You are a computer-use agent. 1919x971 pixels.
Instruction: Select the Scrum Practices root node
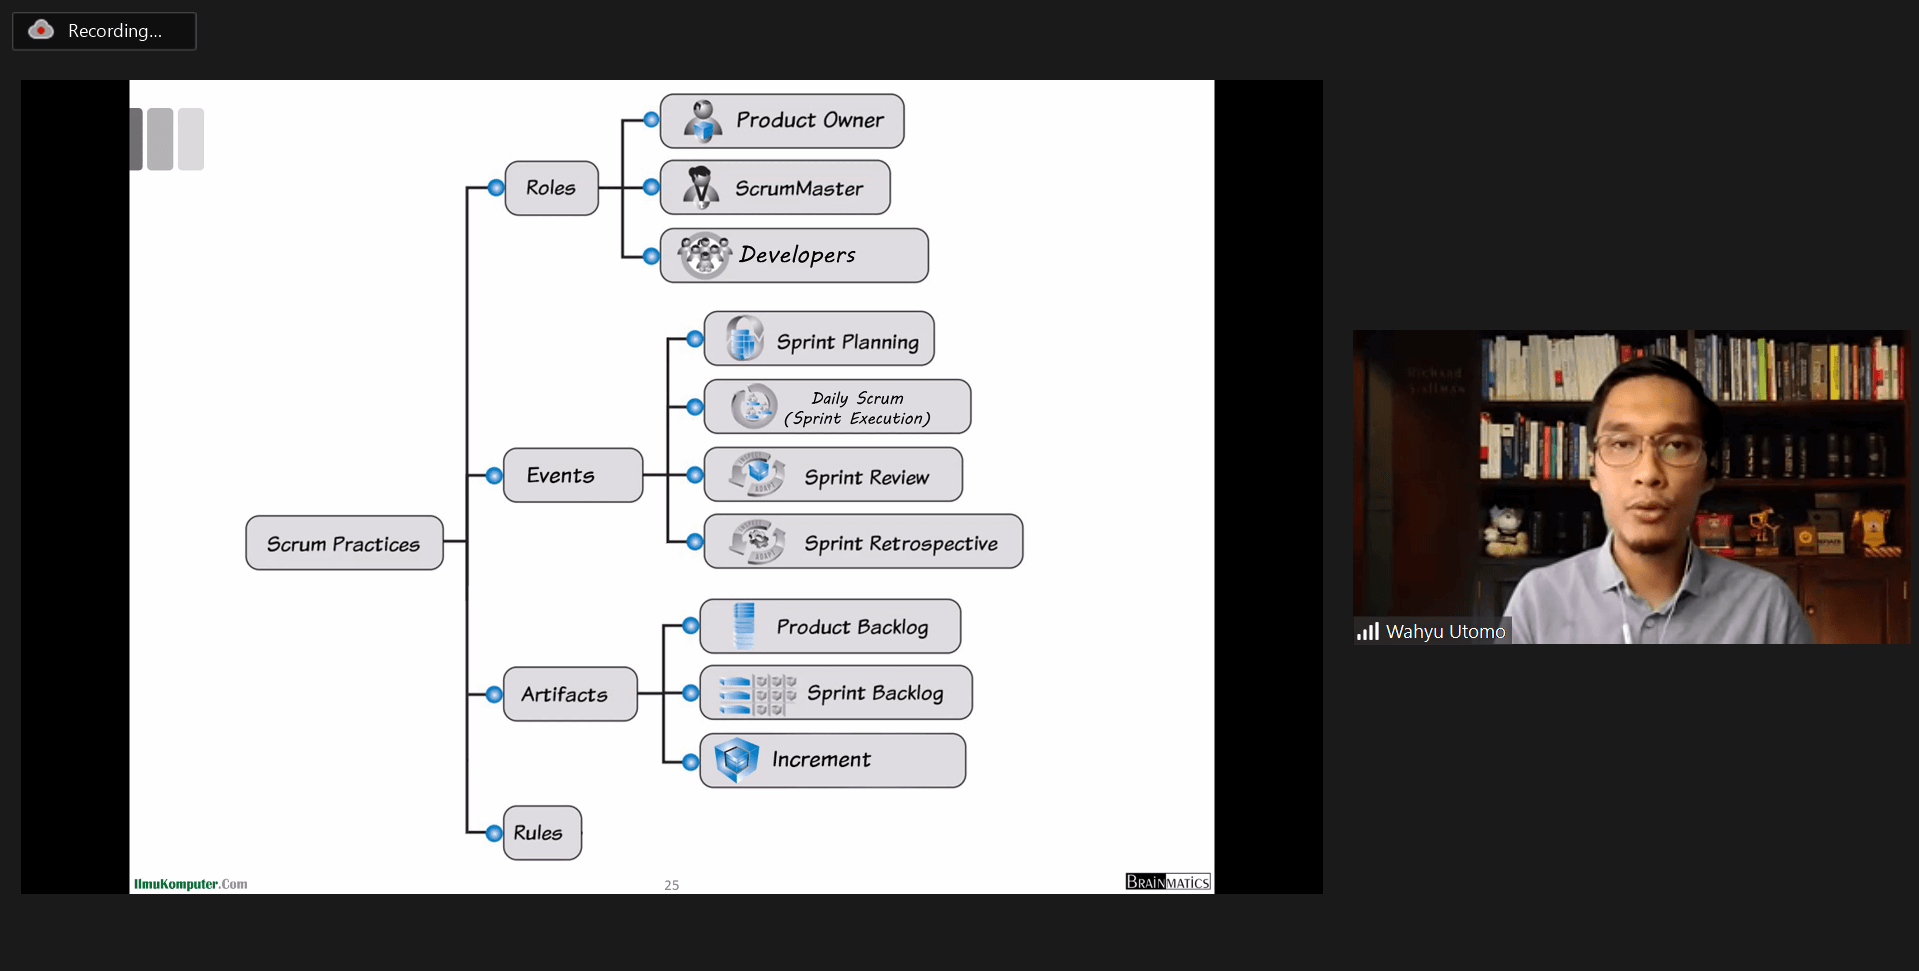[344, 543]
